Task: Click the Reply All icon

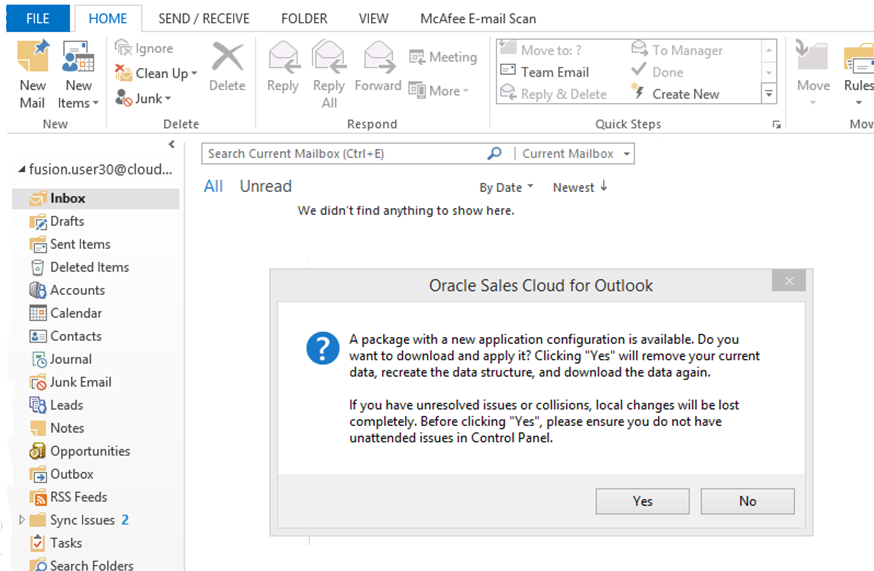Action: (x=329, y=57)
